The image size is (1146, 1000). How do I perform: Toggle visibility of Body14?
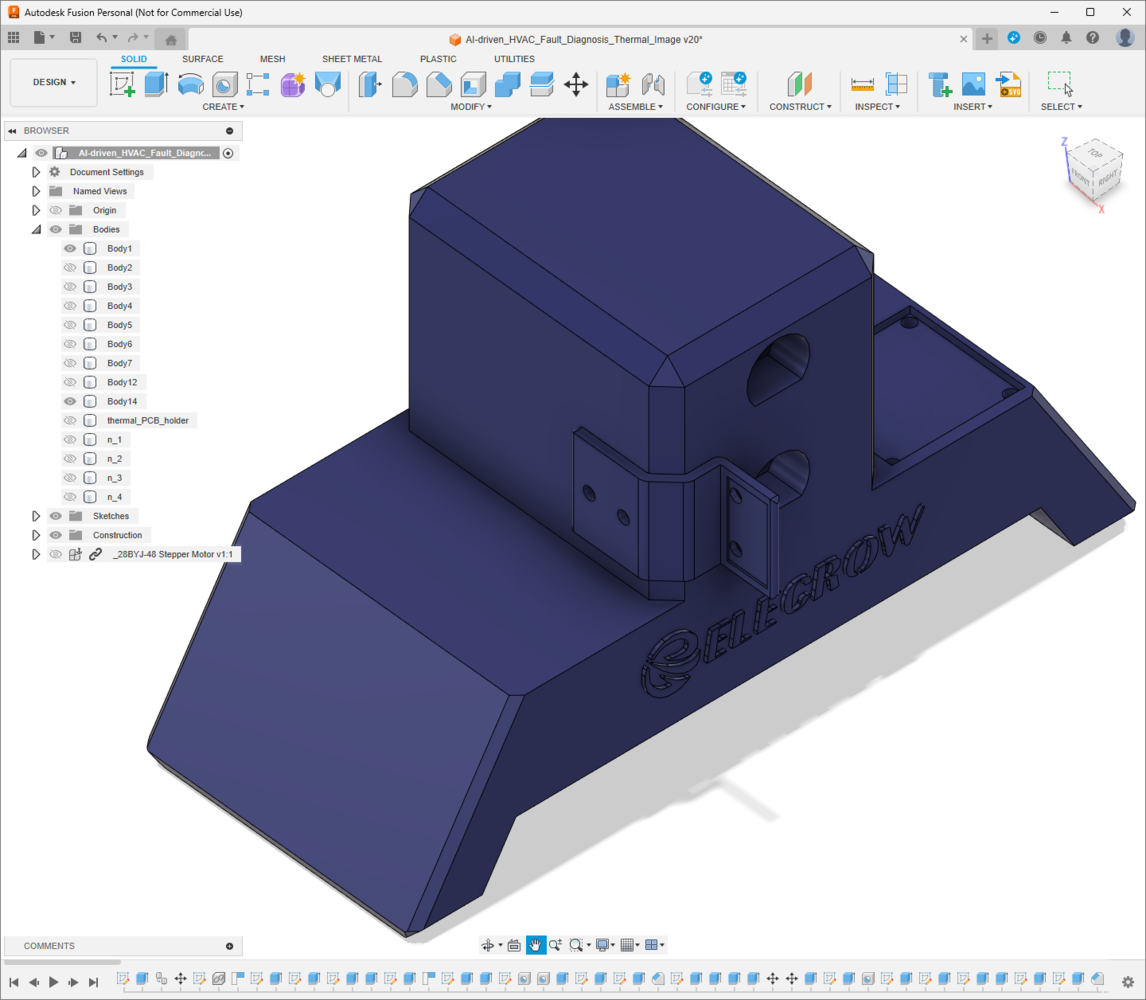(70, 401)
